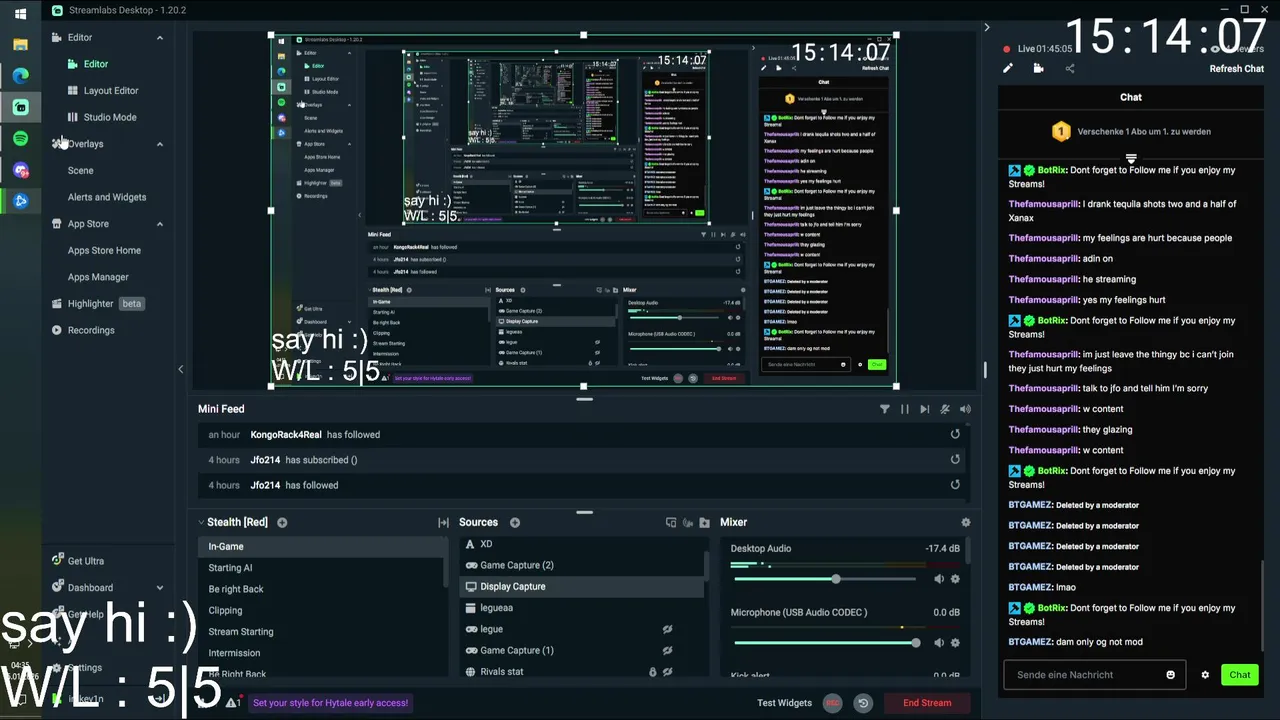Click the chat panel scrollbar
Screen dimensions: 1280x720
tap(1264, 604)
